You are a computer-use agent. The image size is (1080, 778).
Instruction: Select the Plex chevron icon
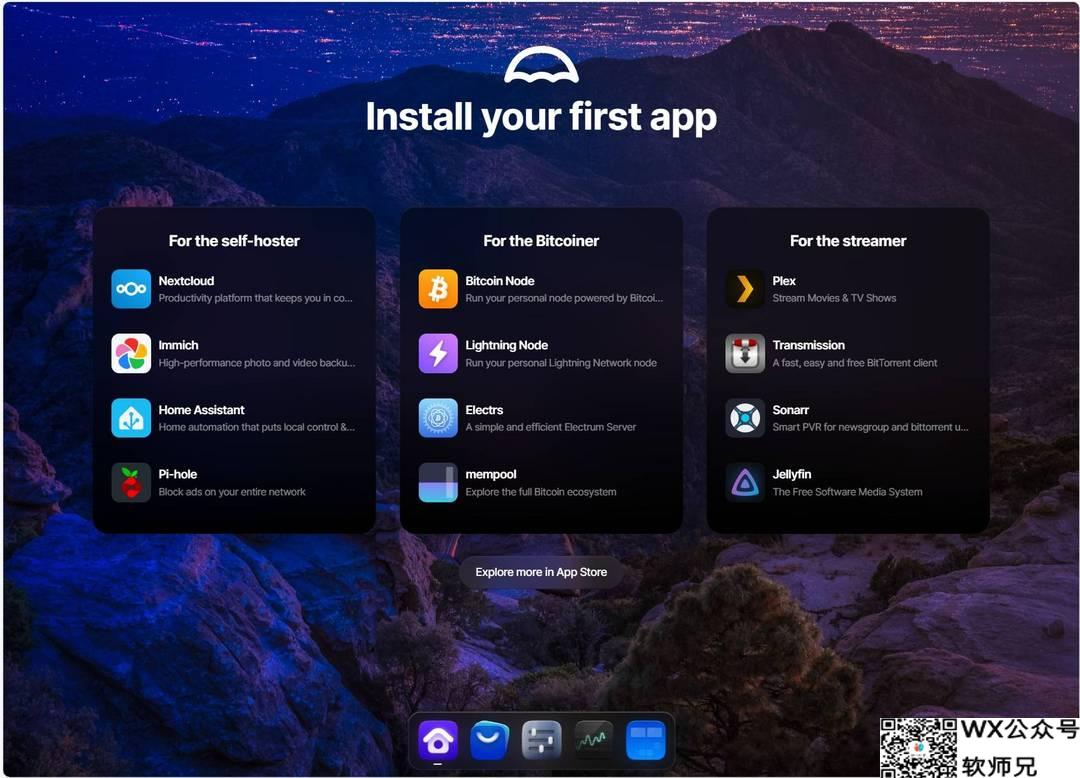pyautogui.click(x=745, y=288)
